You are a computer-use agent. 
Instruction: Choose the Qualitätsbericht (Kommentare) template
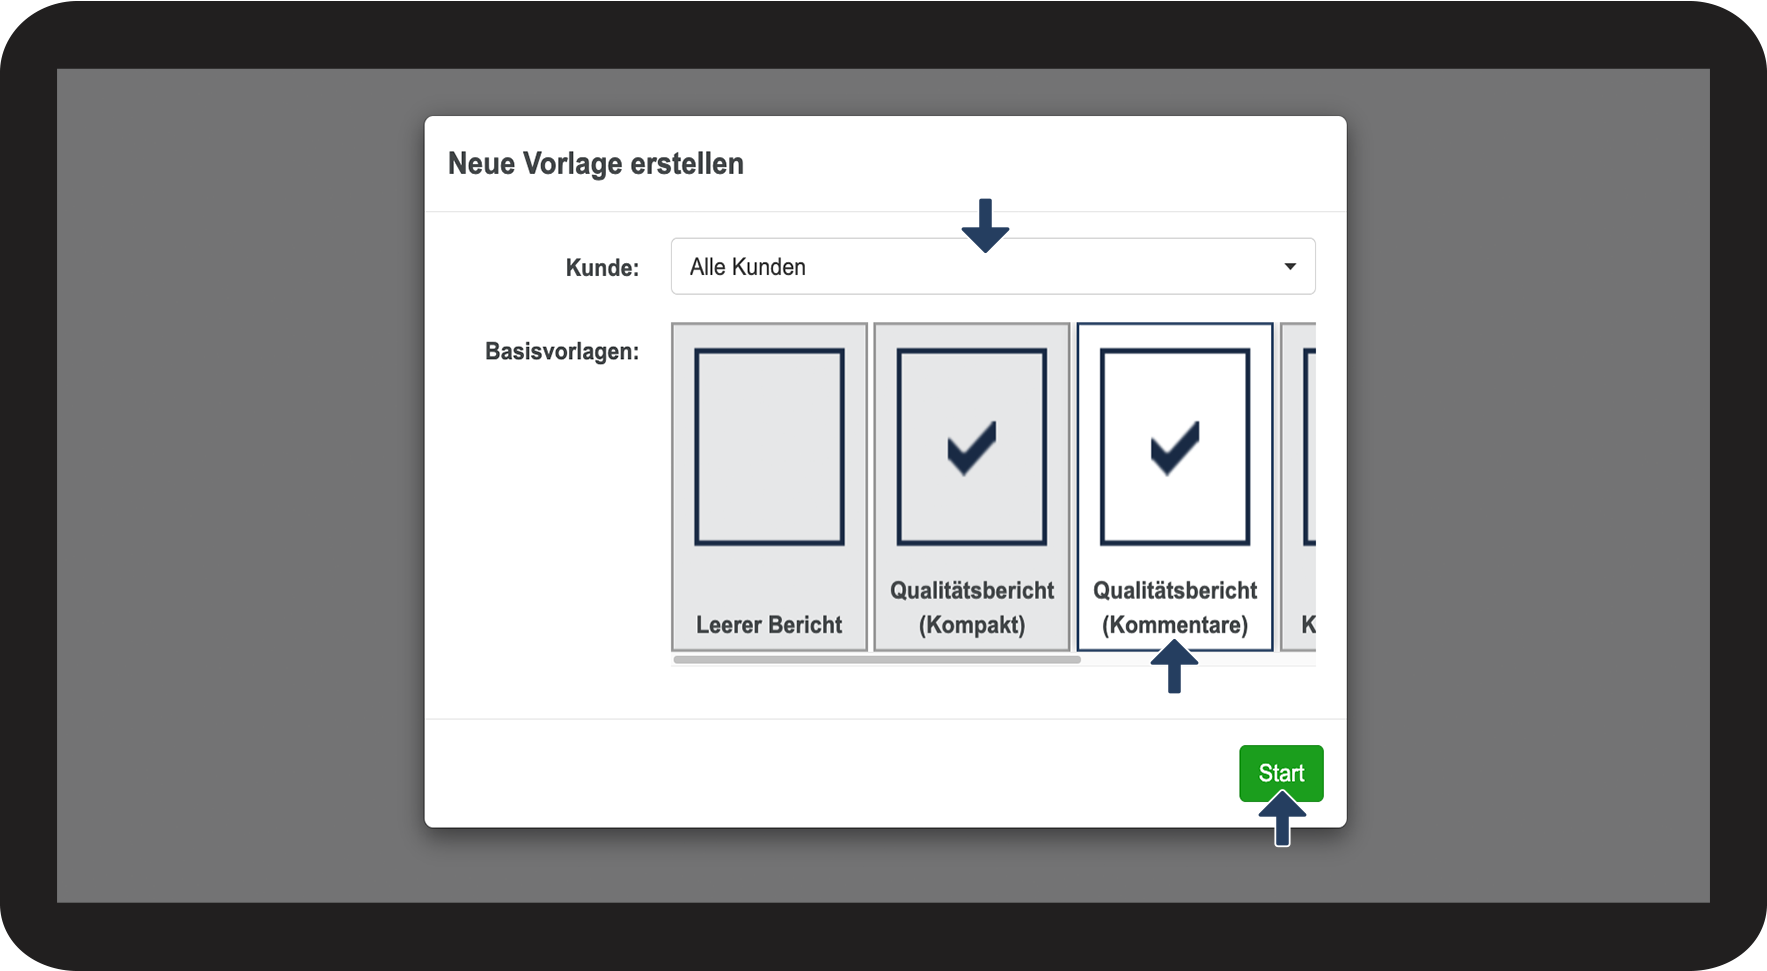[x=1174, y=487]
